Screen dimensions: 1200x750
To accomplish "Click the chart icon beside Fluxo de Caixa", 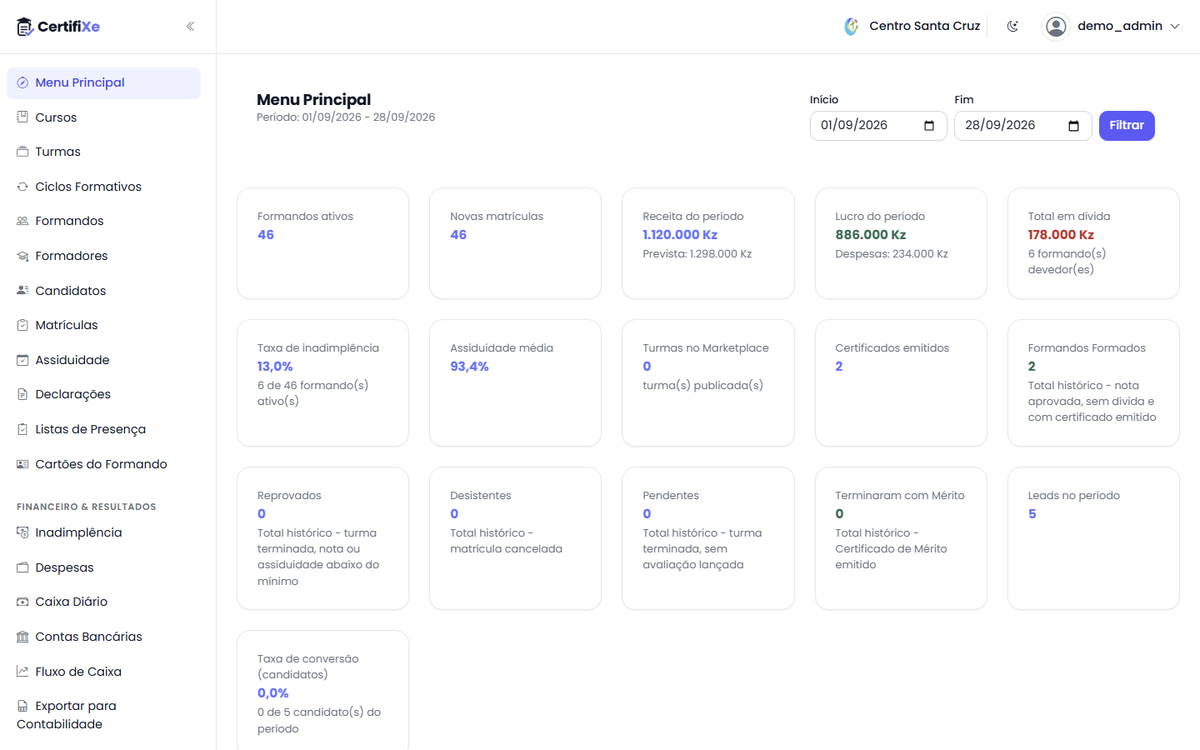I will tap(23, 672).
